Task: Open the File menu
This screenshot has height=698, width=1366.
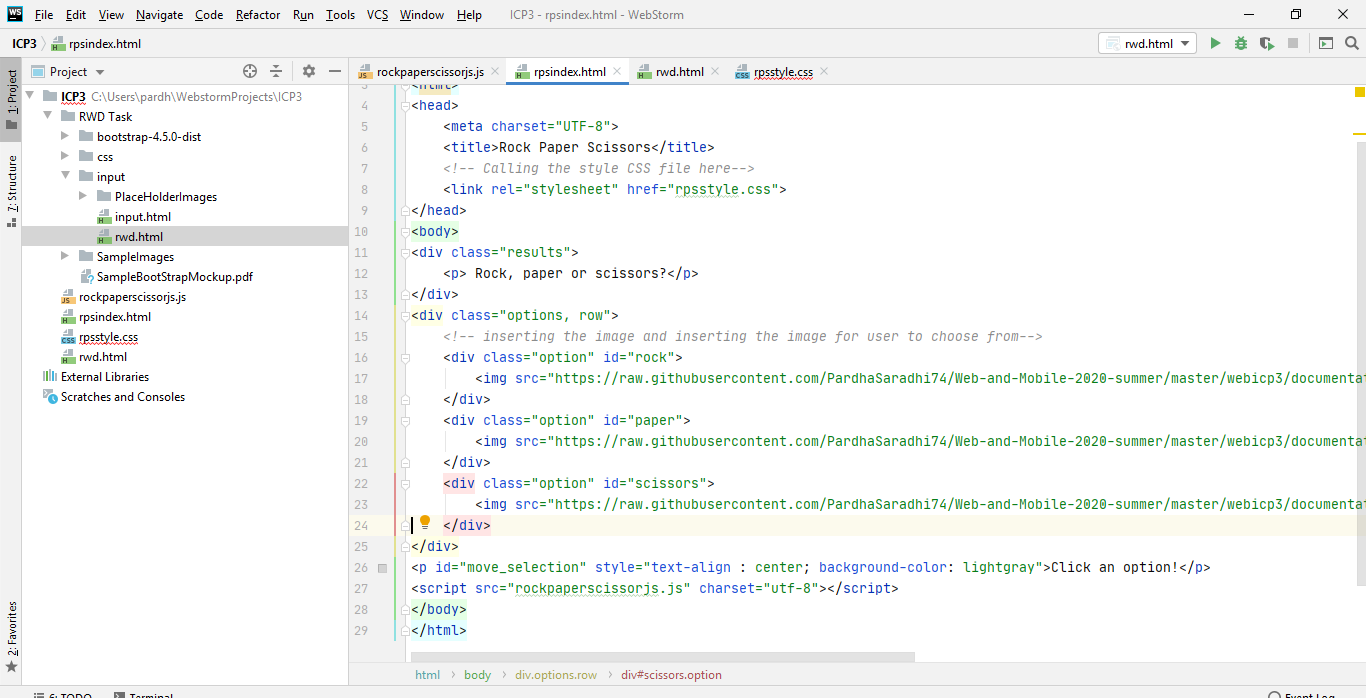Action: (x=44, y=15)
